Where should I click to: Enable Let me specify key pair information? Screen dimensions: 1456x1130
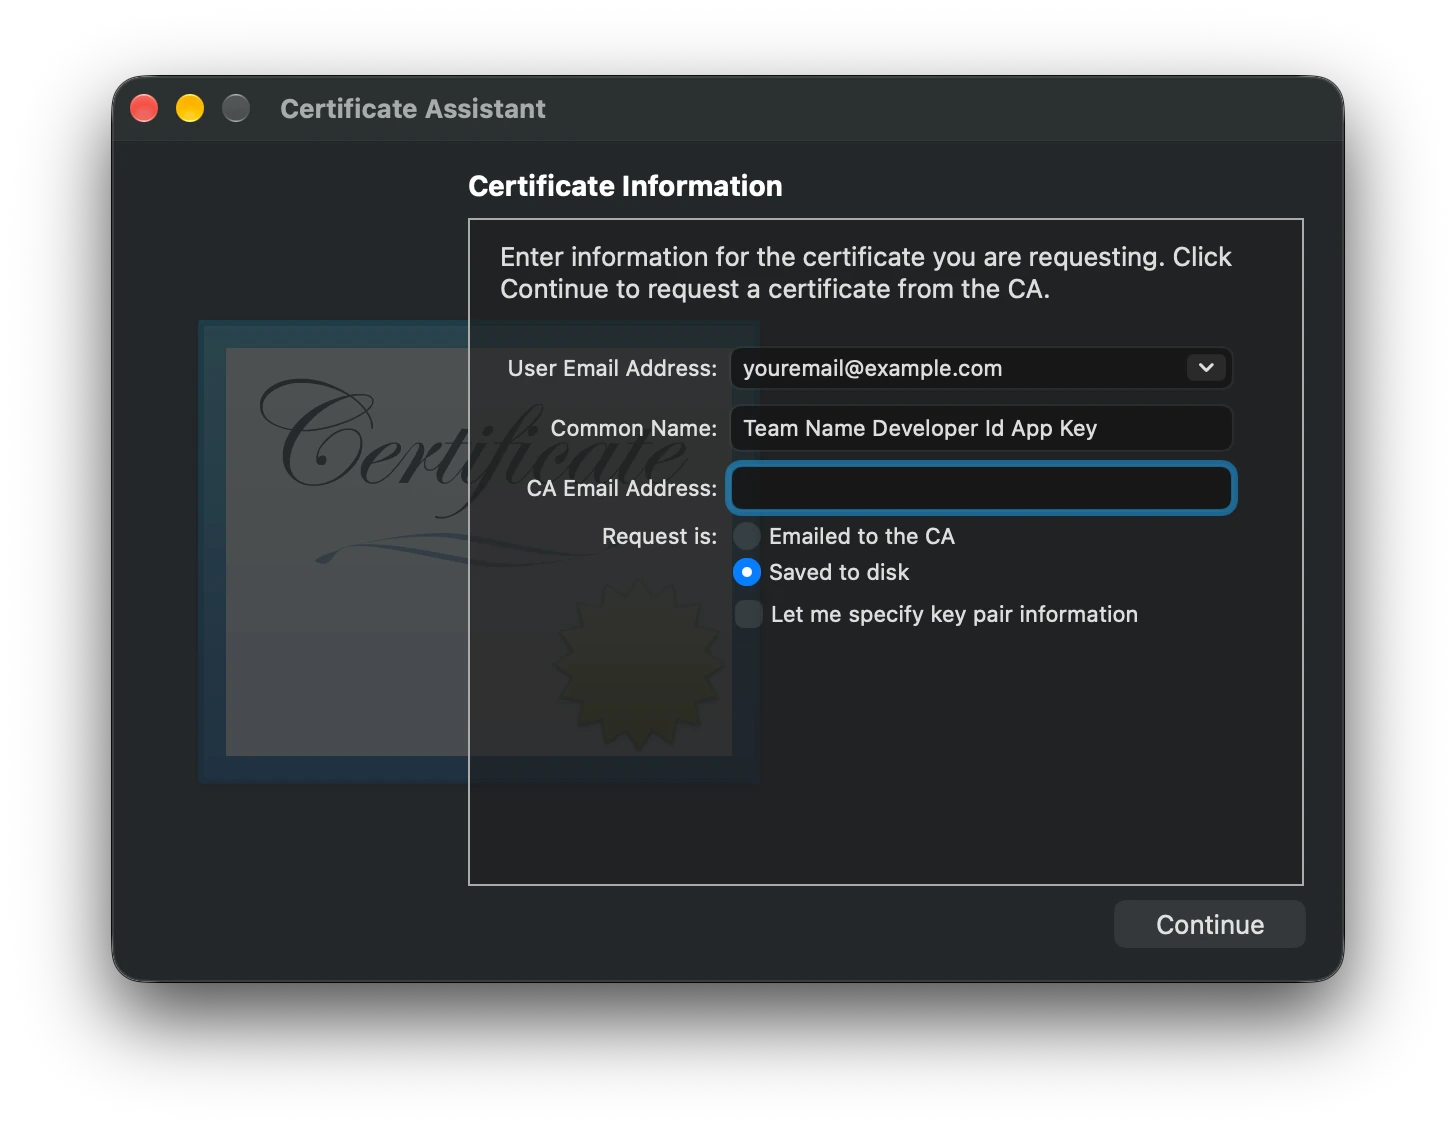[748, 614]
